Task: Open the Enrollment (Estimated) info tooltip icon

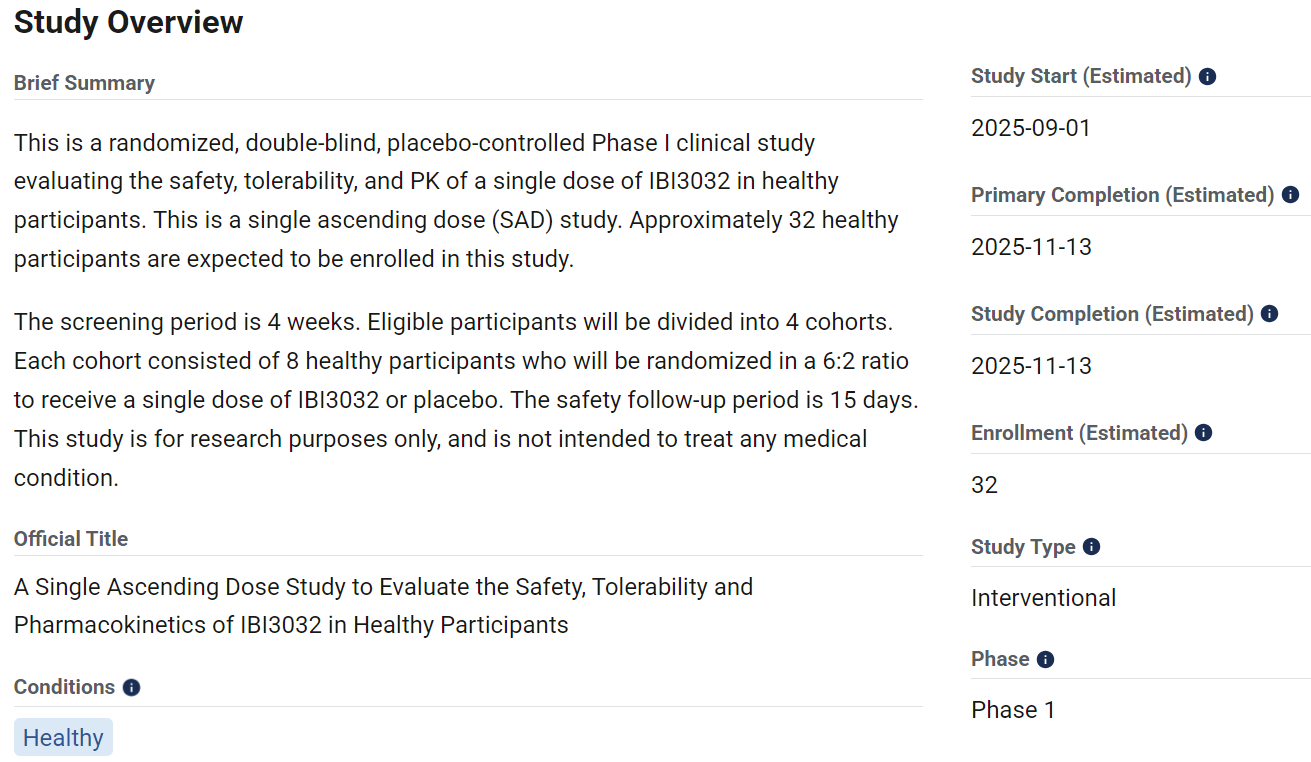Action: (1203, 433)
